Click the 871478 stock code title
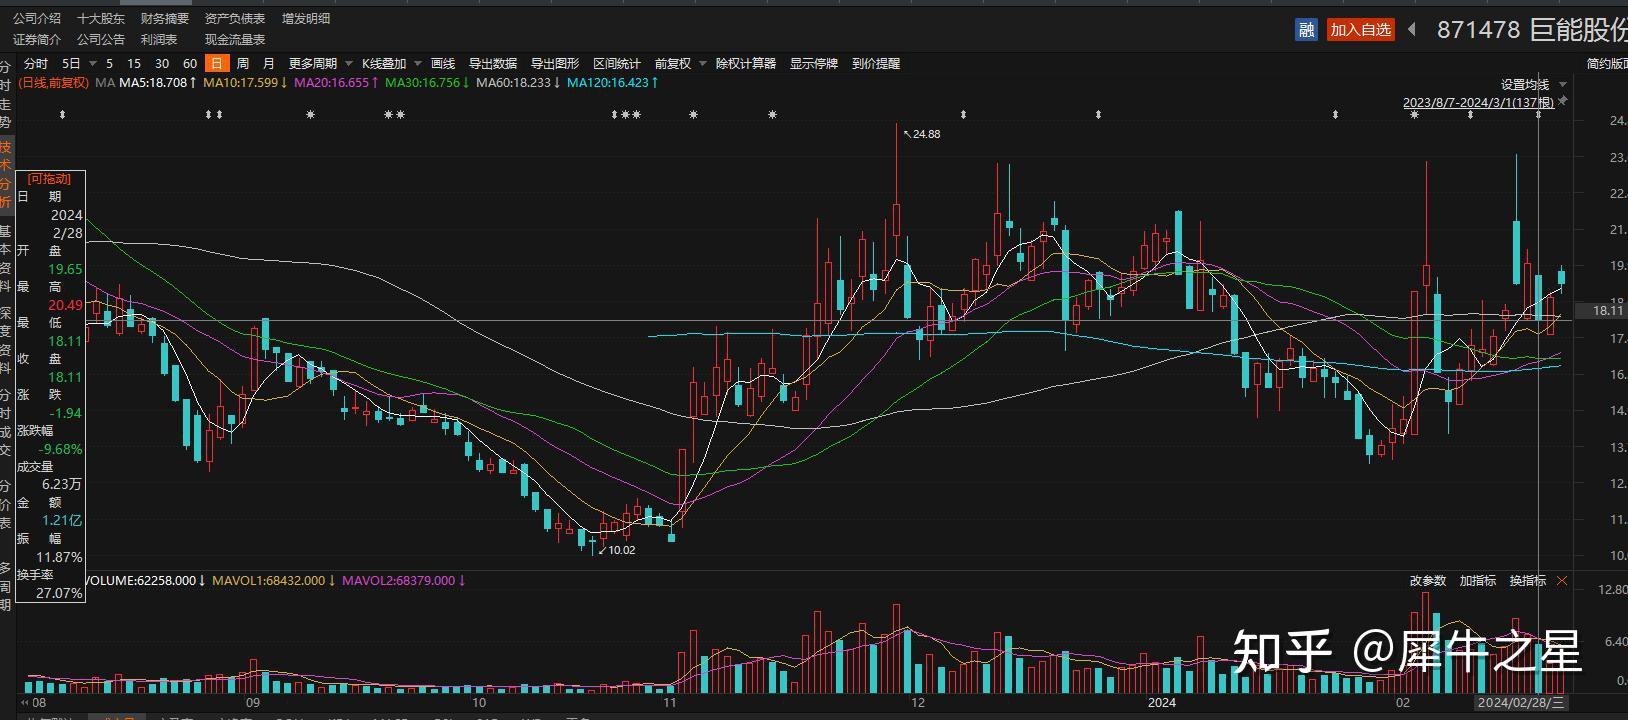This screenshot has width=1628, height=720. (x=1478, y=30)
